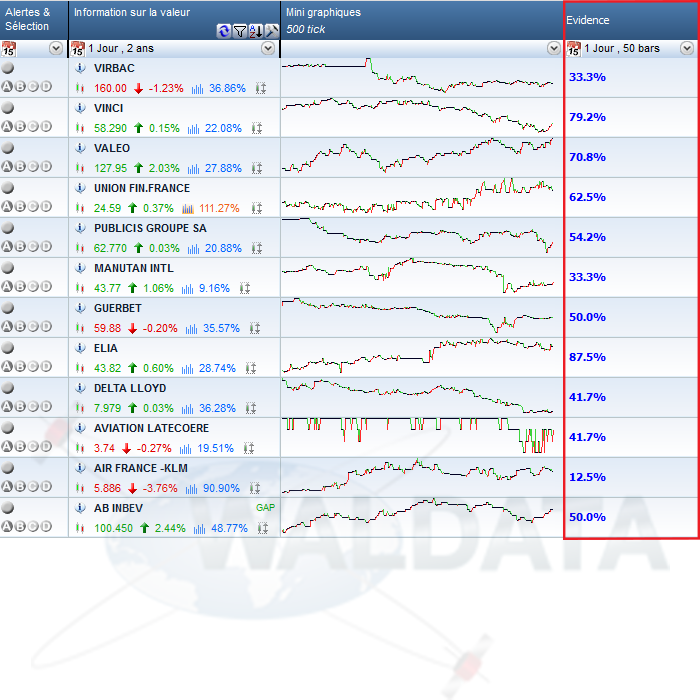Toggle the alert circle for GUERBET

[8, 308]
